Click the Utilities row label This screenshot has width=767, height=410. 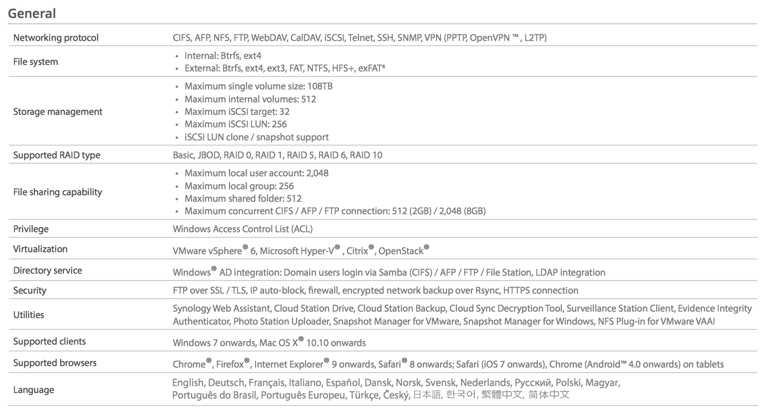(x=28, y=315)
